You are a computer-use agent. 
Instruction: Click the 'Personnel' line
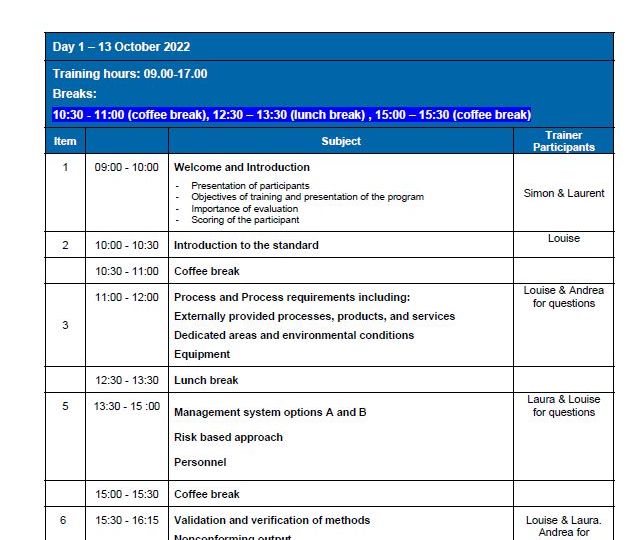200,462
